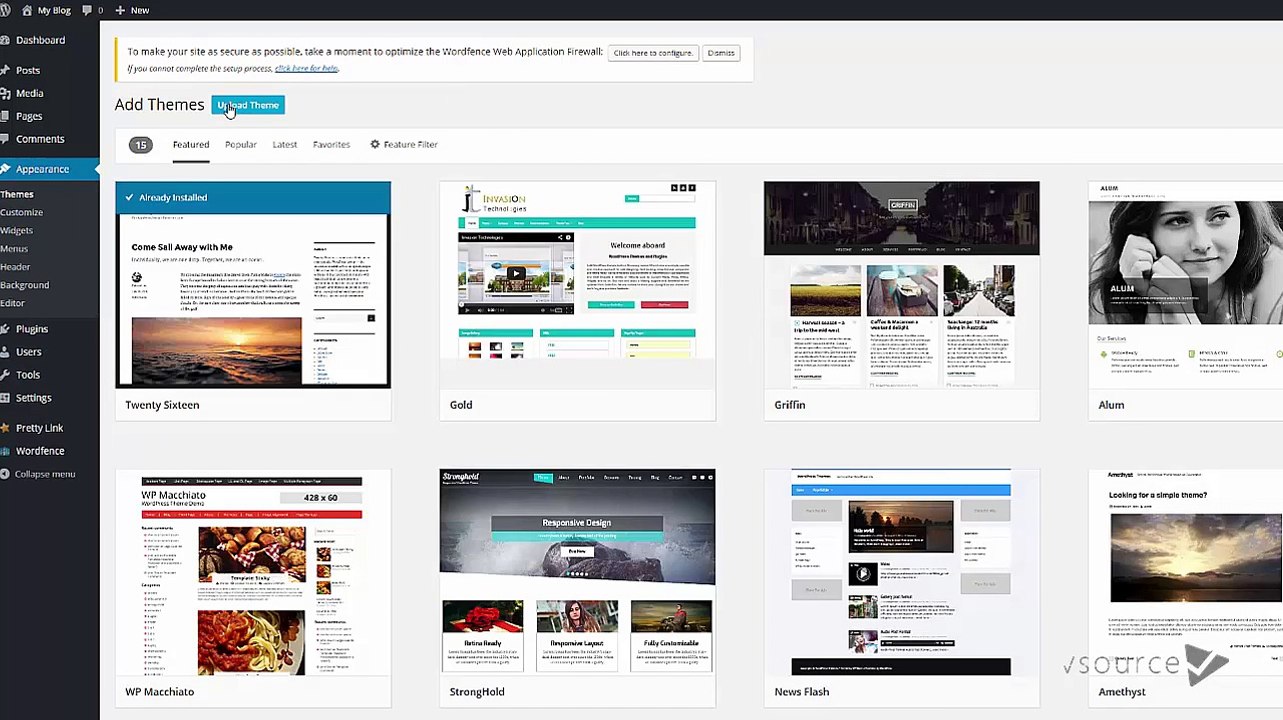Open Comments in the sidebar menu
This screenshot has height=720, width=1283.
tap(40, 139)
